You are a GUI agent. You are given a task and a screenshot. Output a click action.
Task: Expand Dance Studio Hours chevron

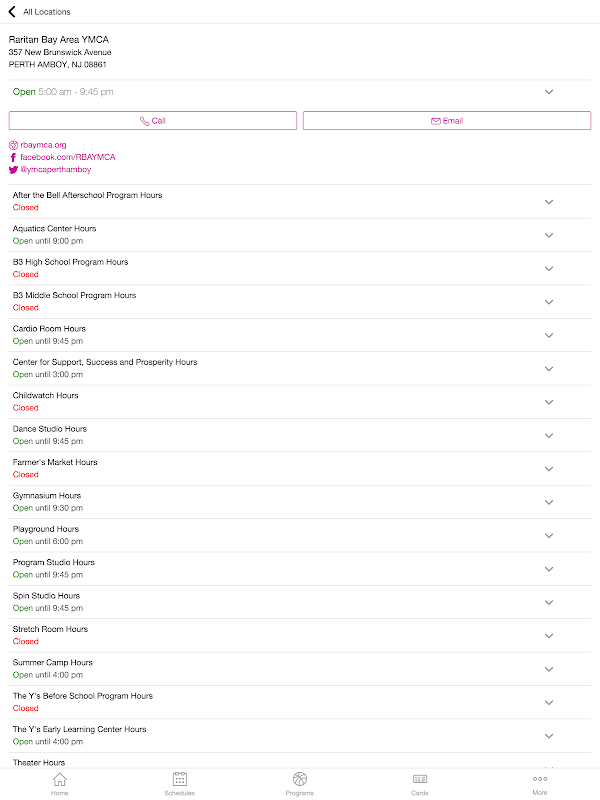[549, 436]
